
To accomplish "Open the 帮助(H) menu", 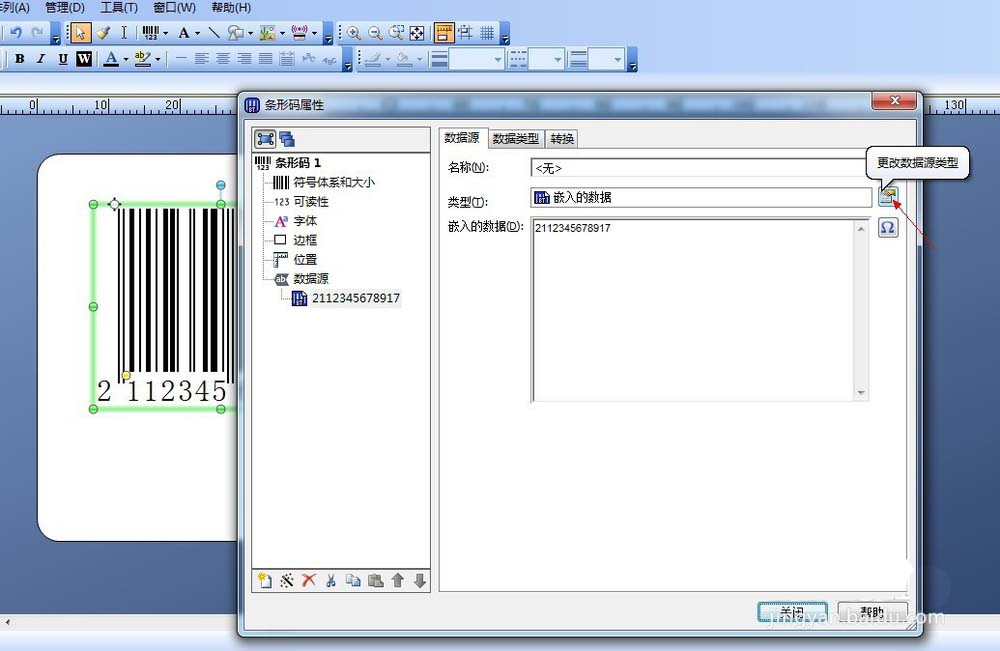I will point(231,8).
